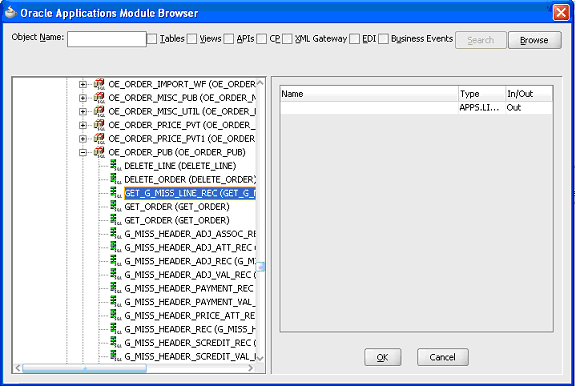Viewport: 575px width, 386px height.
Task: Check the EDI option
Action: (354, 38)
